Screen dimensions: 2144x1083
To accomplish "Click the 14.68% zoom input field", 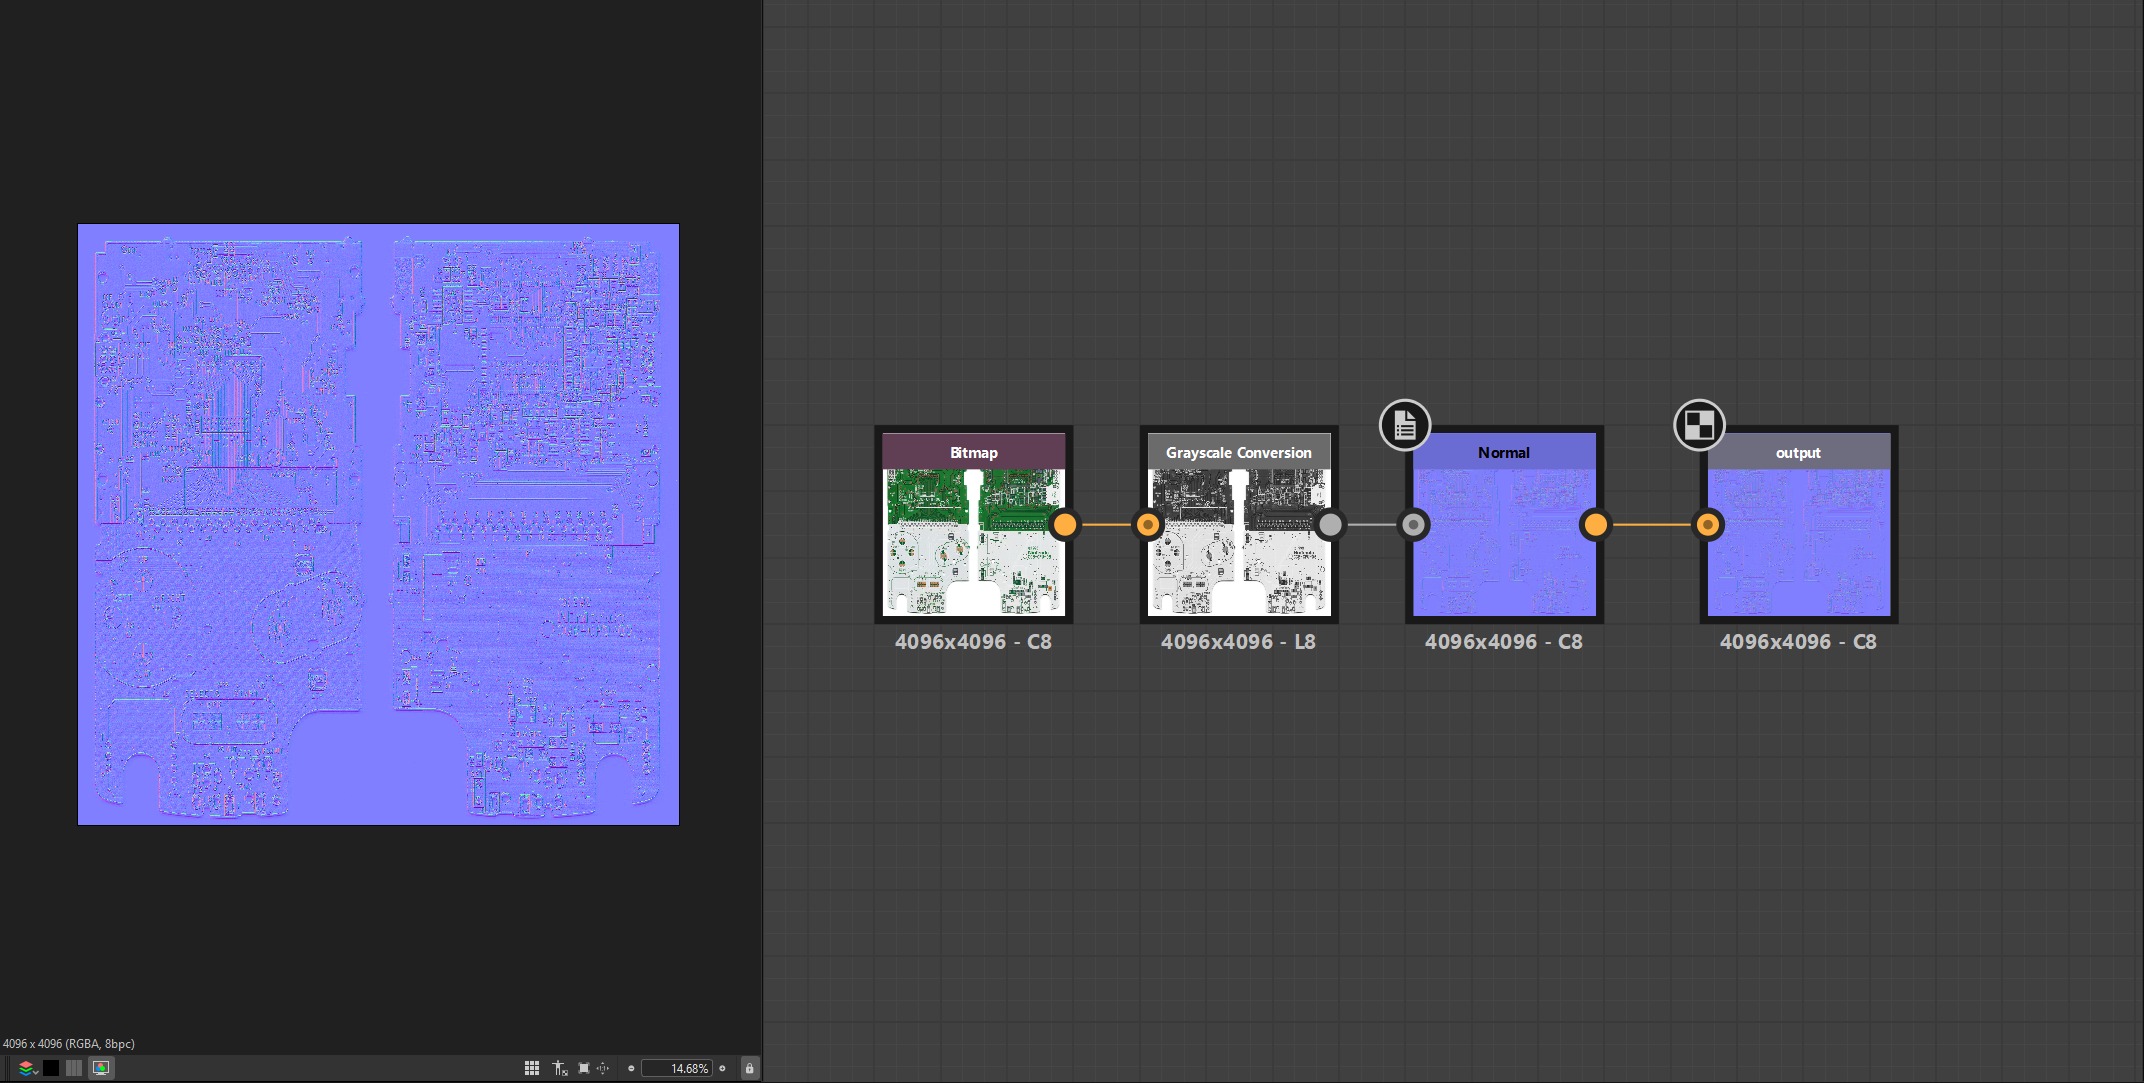I will (x=677, y=1068).
